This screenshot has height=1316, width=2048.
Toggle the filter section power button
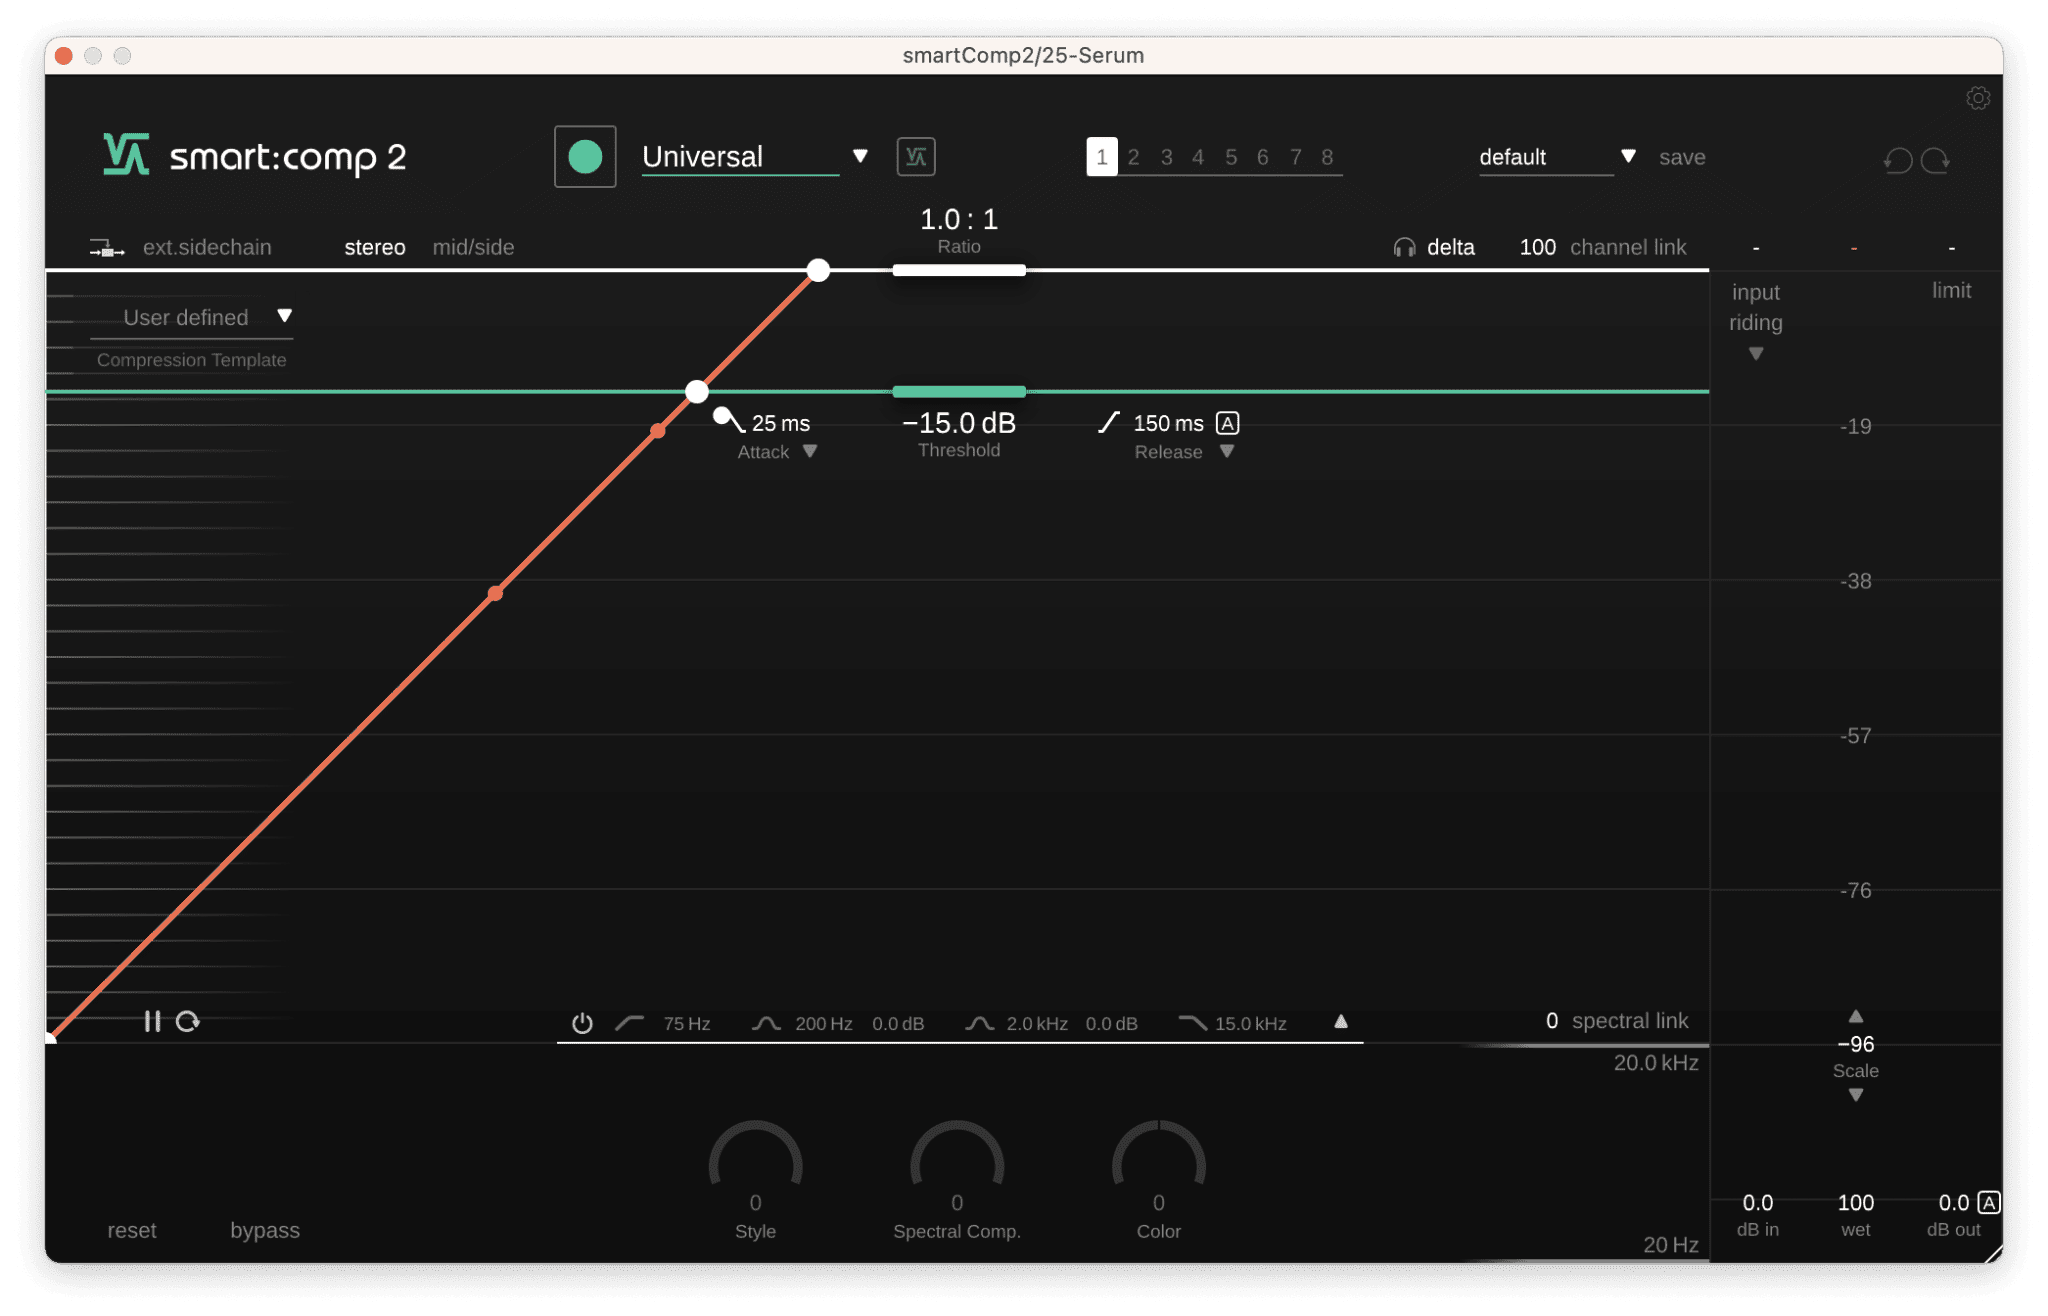tap(583, 1022)
